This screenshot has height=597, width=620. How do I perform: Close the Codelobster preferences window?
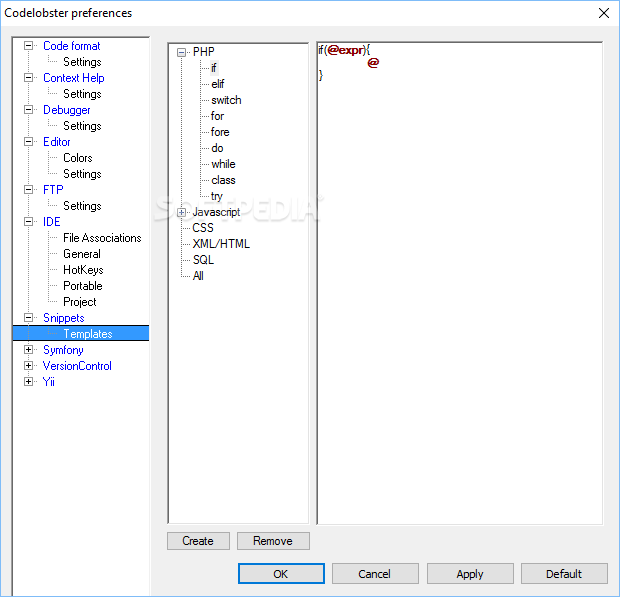[603, 13]
